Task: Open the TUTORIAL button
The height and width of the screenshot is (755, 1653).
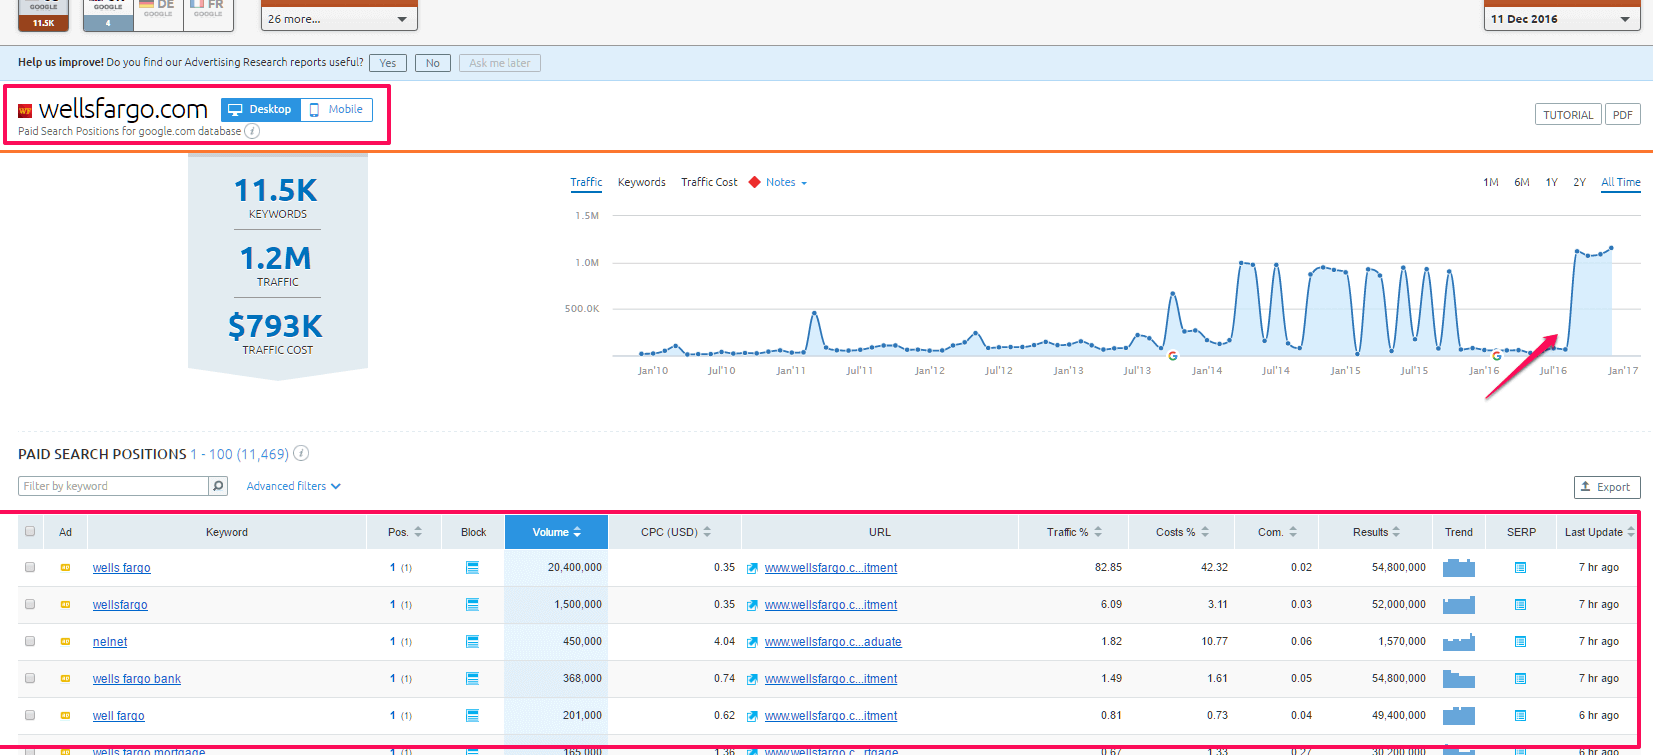Action: tap(1568, 115)
